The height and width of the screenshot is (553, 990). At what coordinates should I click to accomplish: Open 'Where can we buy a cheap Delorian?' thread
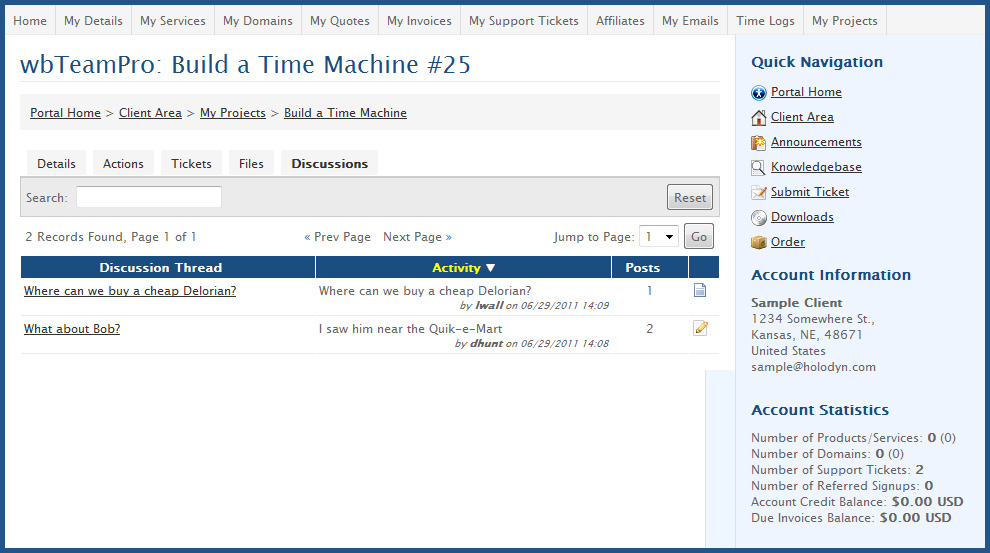coord(130,291)
